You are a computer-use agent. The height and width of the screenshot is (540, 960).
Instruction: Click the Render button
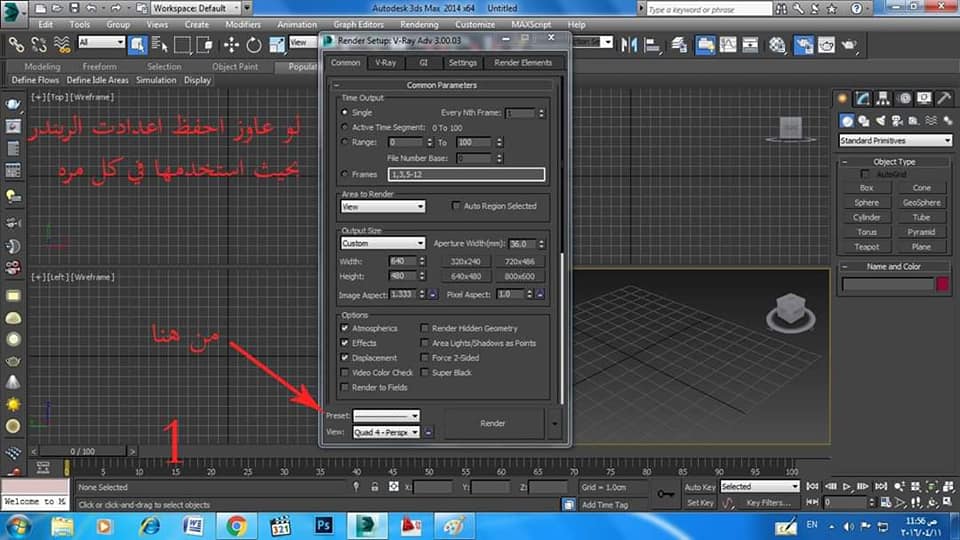tap(492, 423)
